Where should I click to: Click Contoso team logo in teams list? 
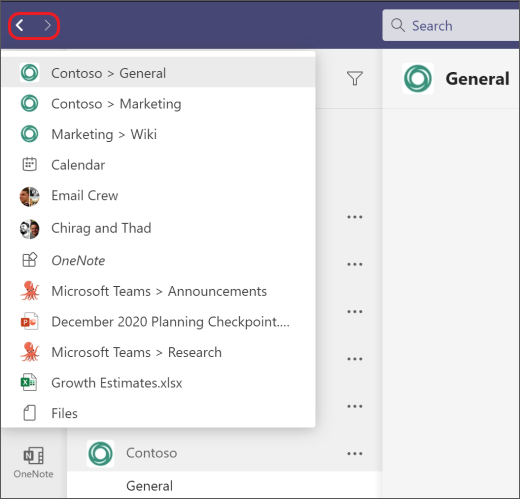(x=100, y=453)
